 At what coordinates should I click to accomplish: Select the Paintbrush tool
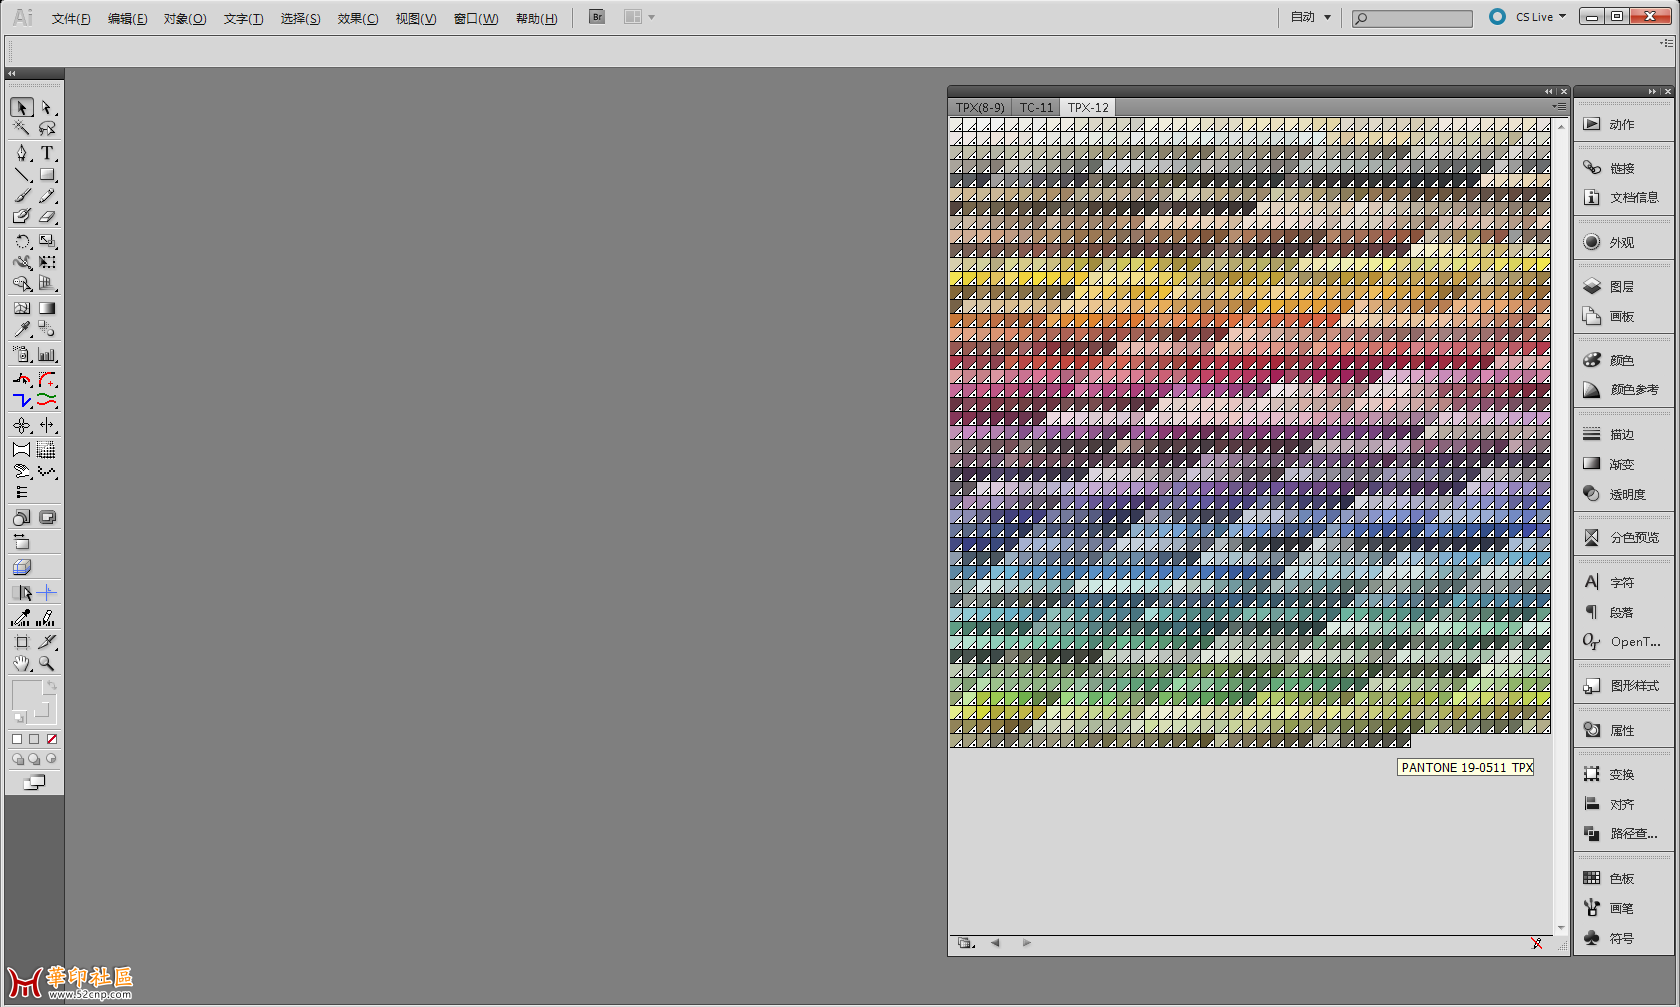(x=22, y=195)
